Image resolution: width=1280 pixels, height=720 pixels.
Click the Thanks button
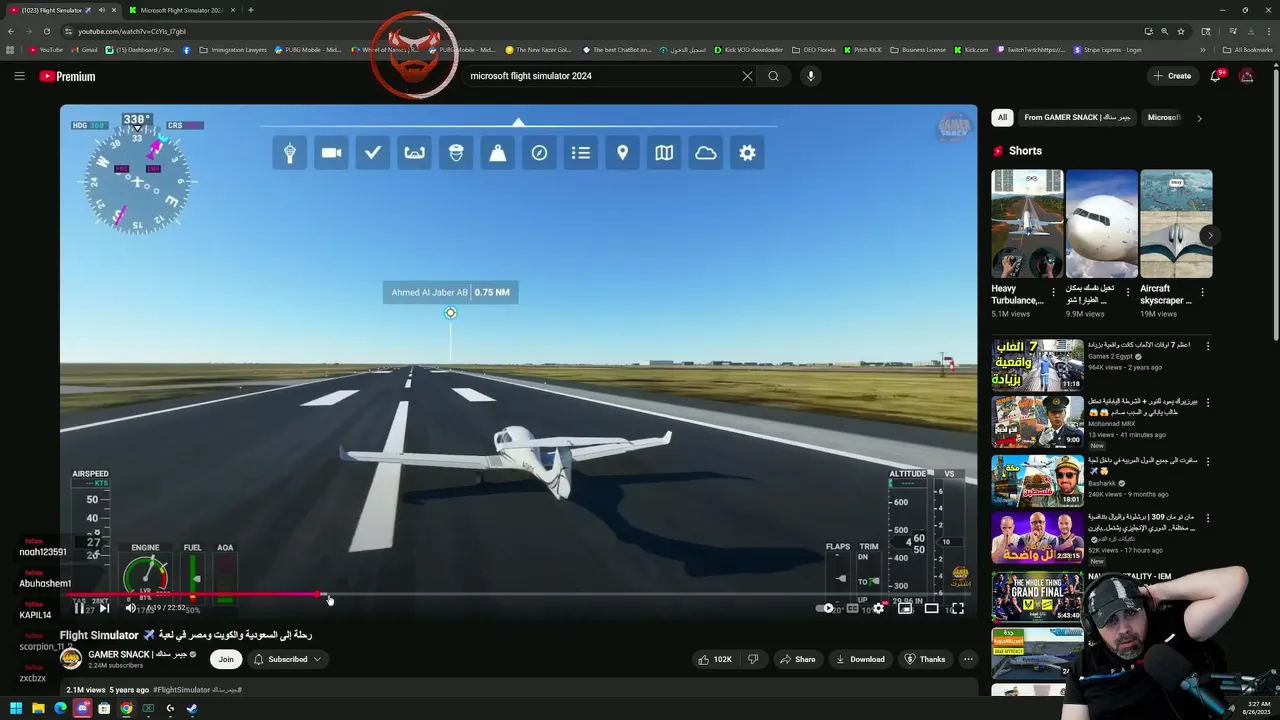click(925, 659)
